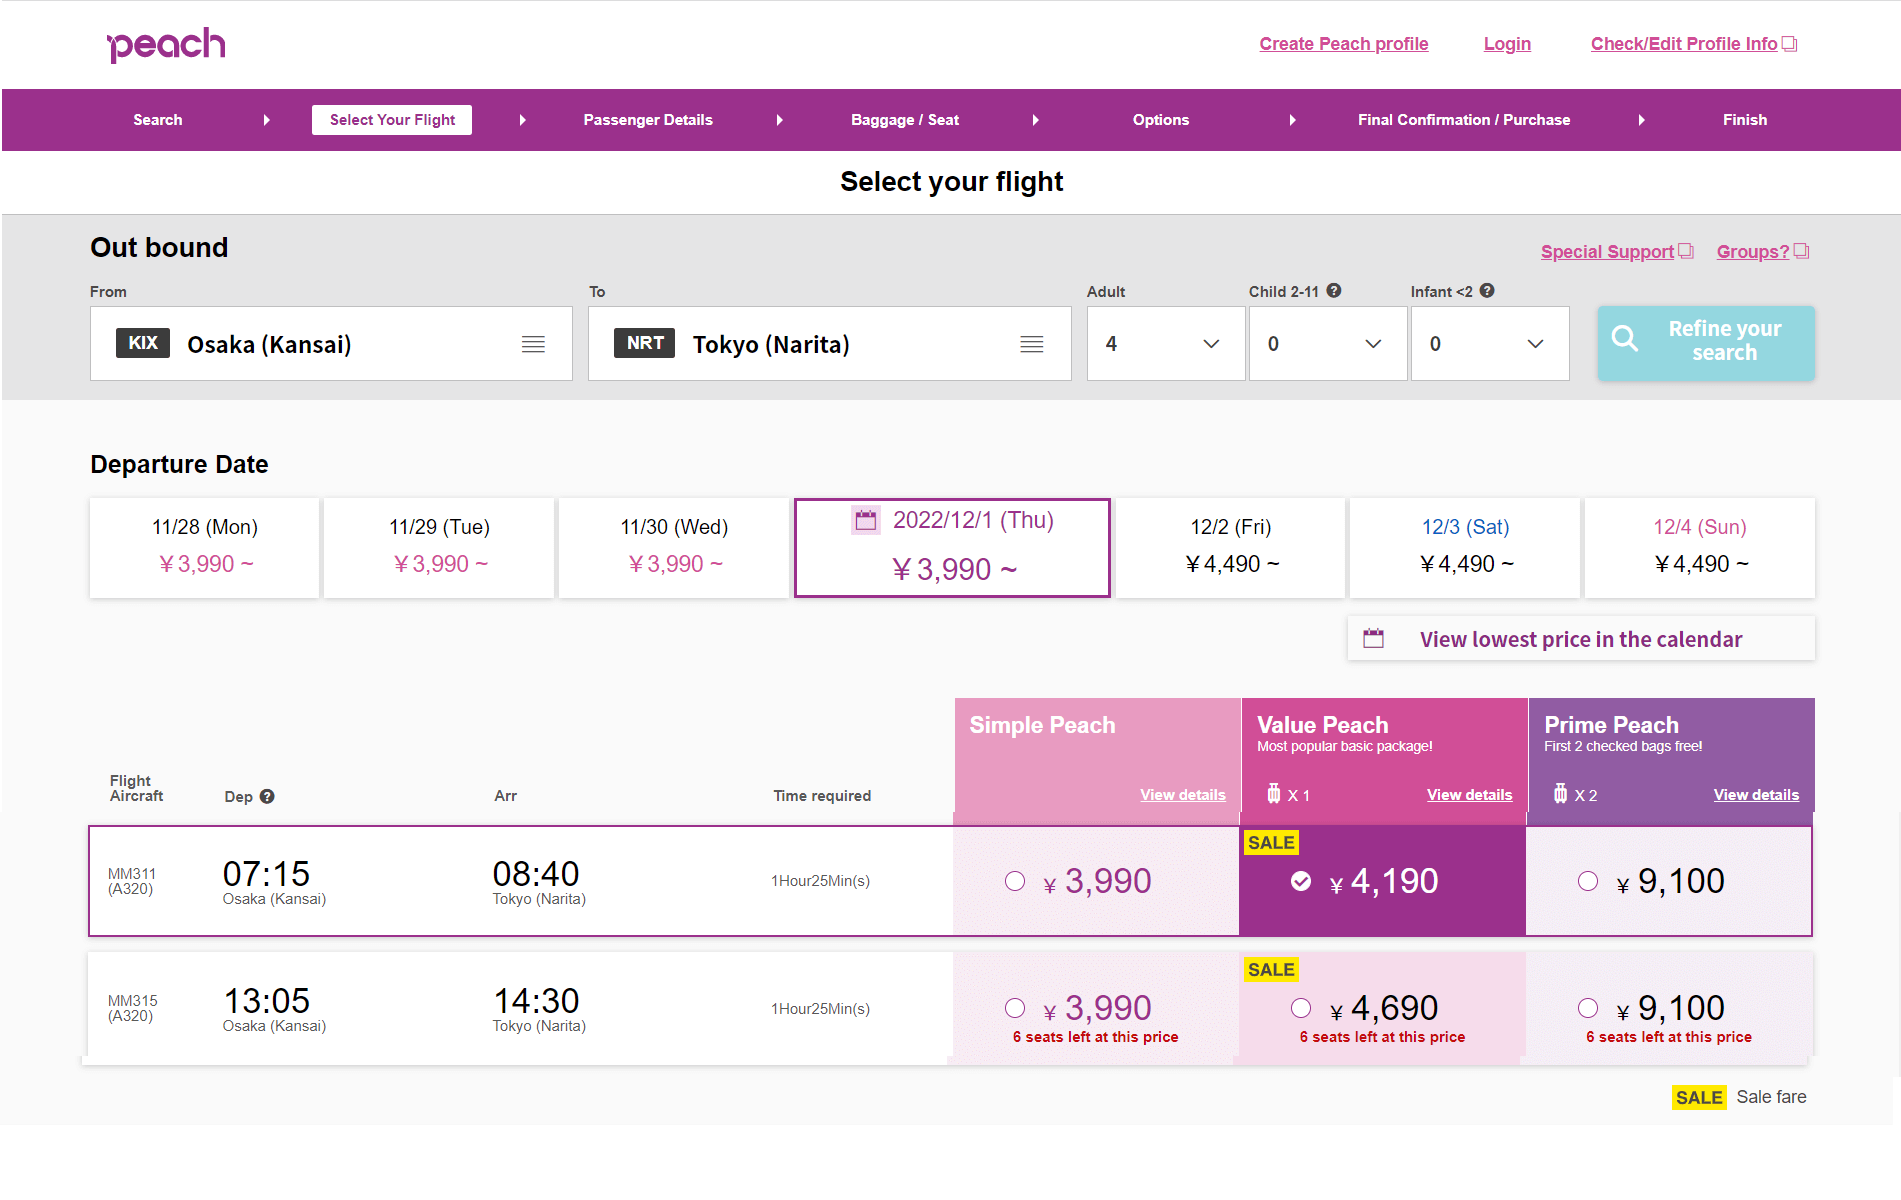View details of Simple Peach
1901x1200 pixels.
click(1183, 795)
